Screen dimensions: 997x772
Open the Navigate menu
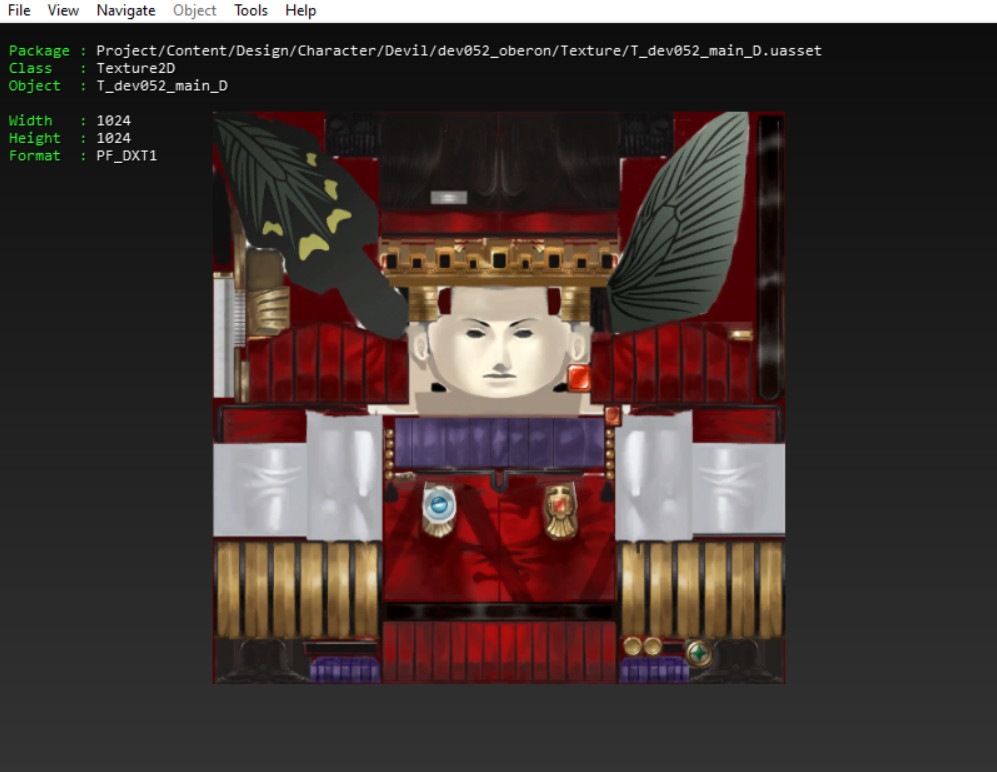click(125, 10)
